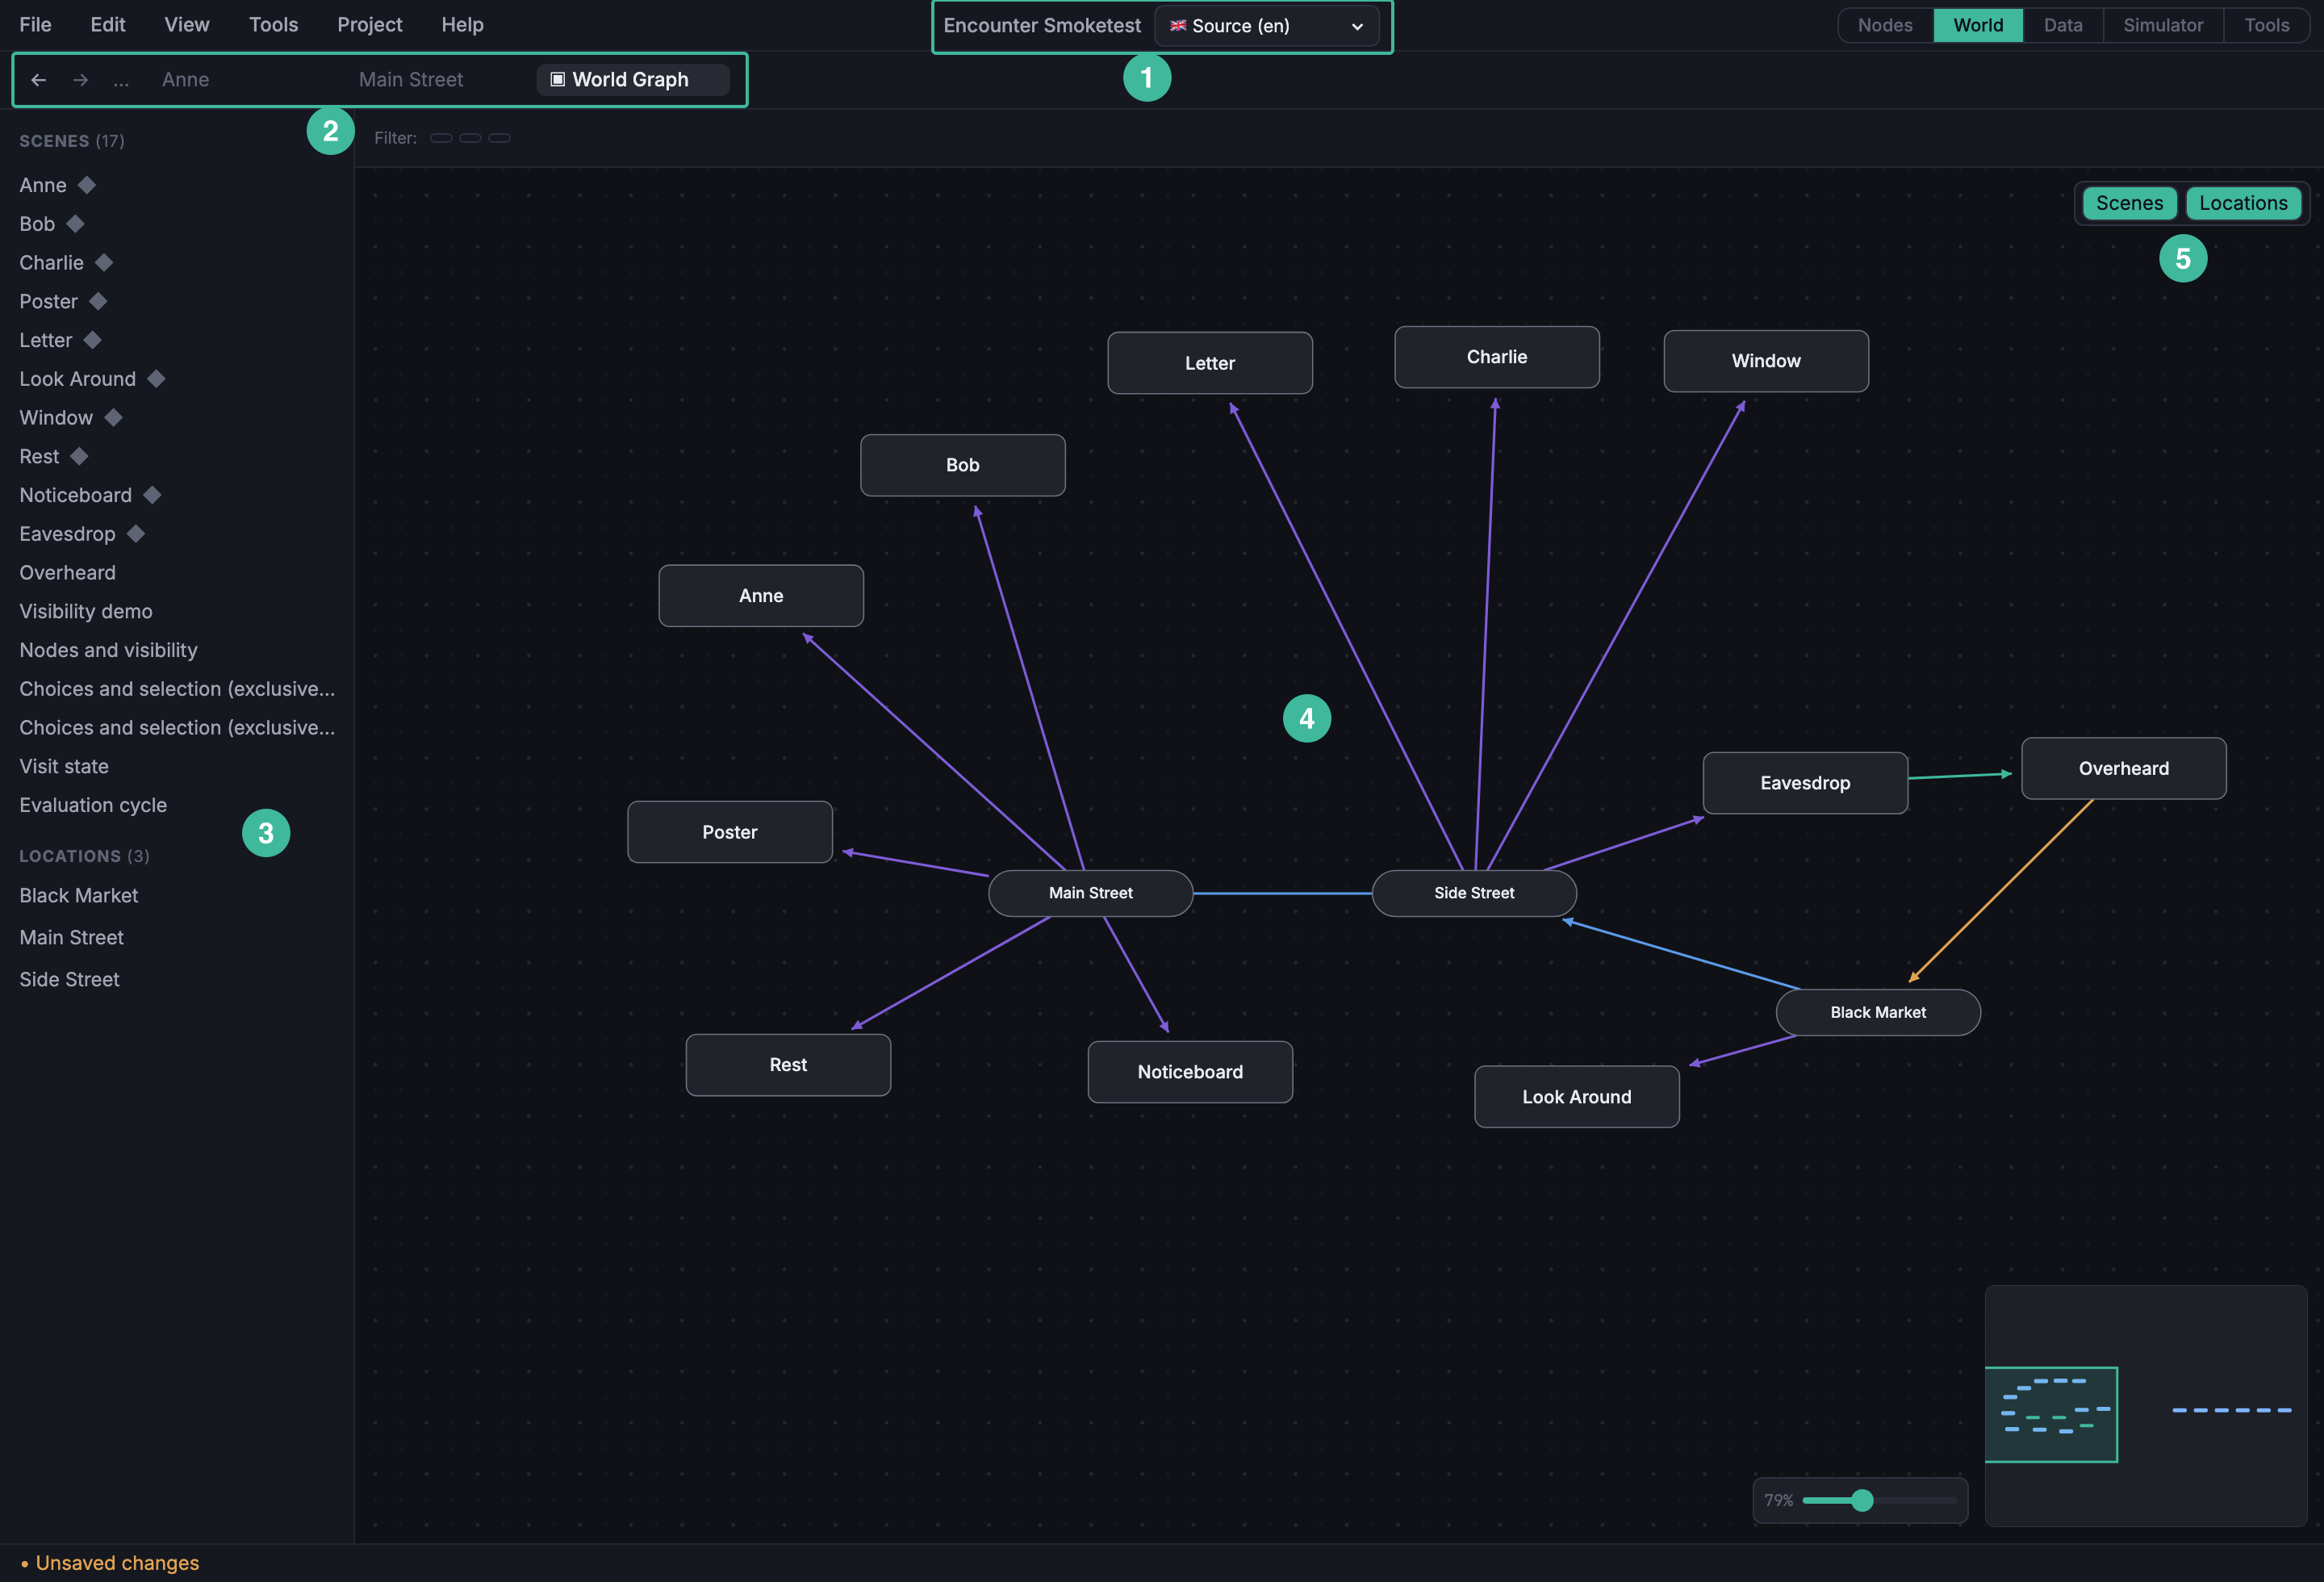The width and height of the screenshot is (2324, 1582).
Task: Open the Visit state scene
Action: click(64, 766)
